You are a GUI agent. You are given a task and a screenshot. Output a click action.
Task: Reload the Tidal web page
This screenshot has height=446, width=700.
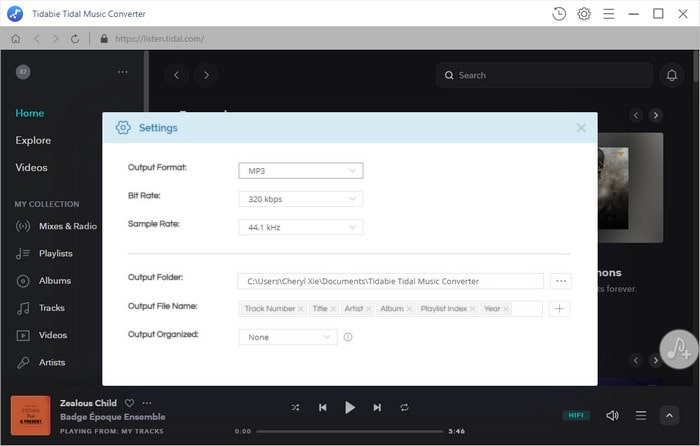75,39
